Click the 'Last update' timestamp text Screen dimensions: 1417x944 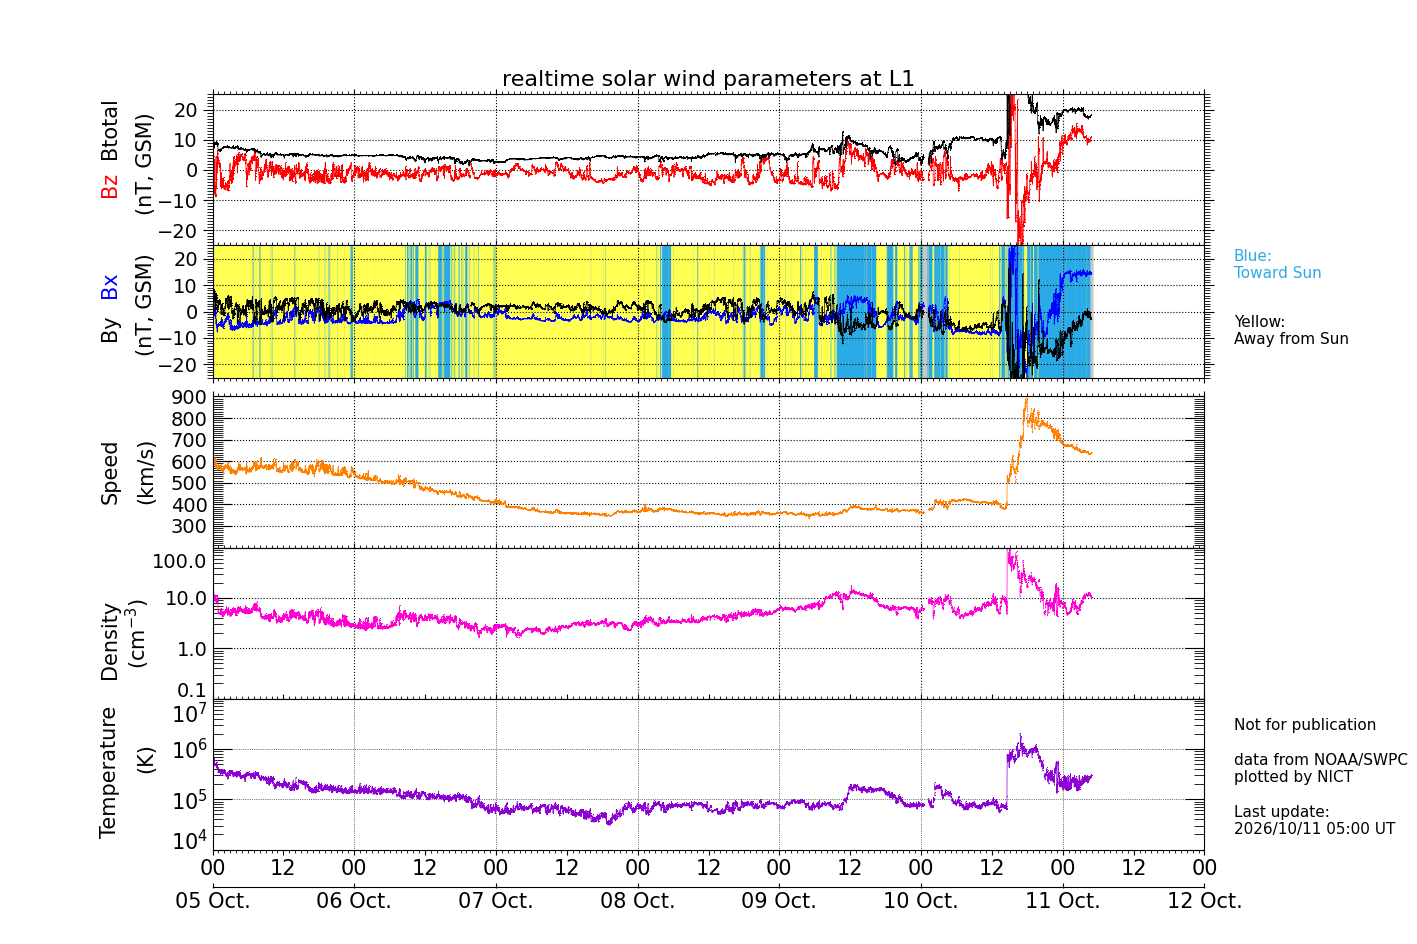coord(1314,820)
